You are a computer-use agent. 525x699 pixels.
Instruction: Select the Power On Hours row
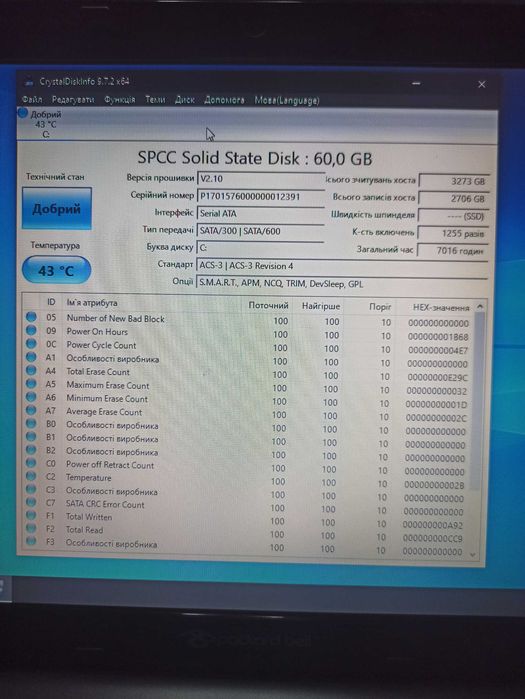point(247,333)
